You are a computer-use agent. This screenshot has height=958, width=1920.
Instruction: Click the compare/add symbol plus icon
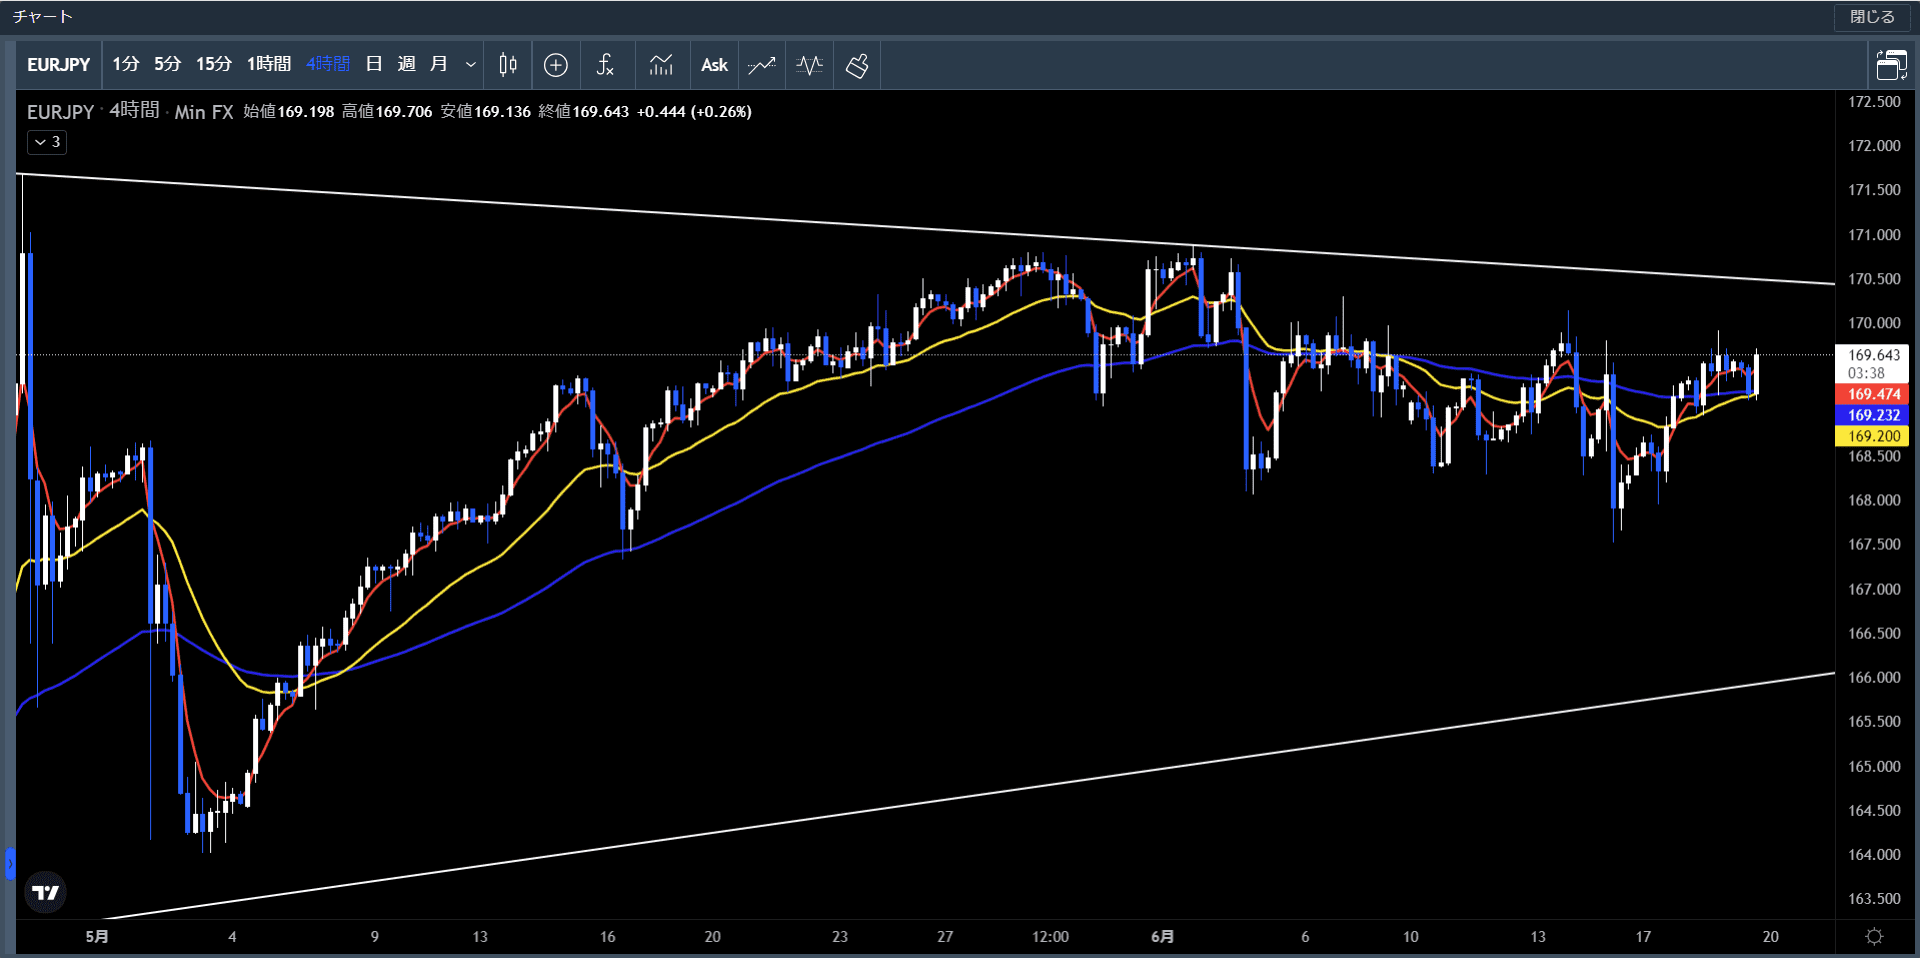556,65
